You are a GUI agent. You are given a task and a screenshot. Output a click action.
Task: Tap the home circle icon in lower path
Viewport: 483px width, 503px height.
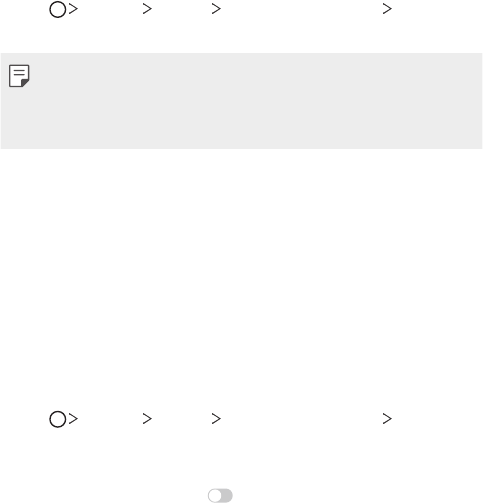click(x=58, y=419)
